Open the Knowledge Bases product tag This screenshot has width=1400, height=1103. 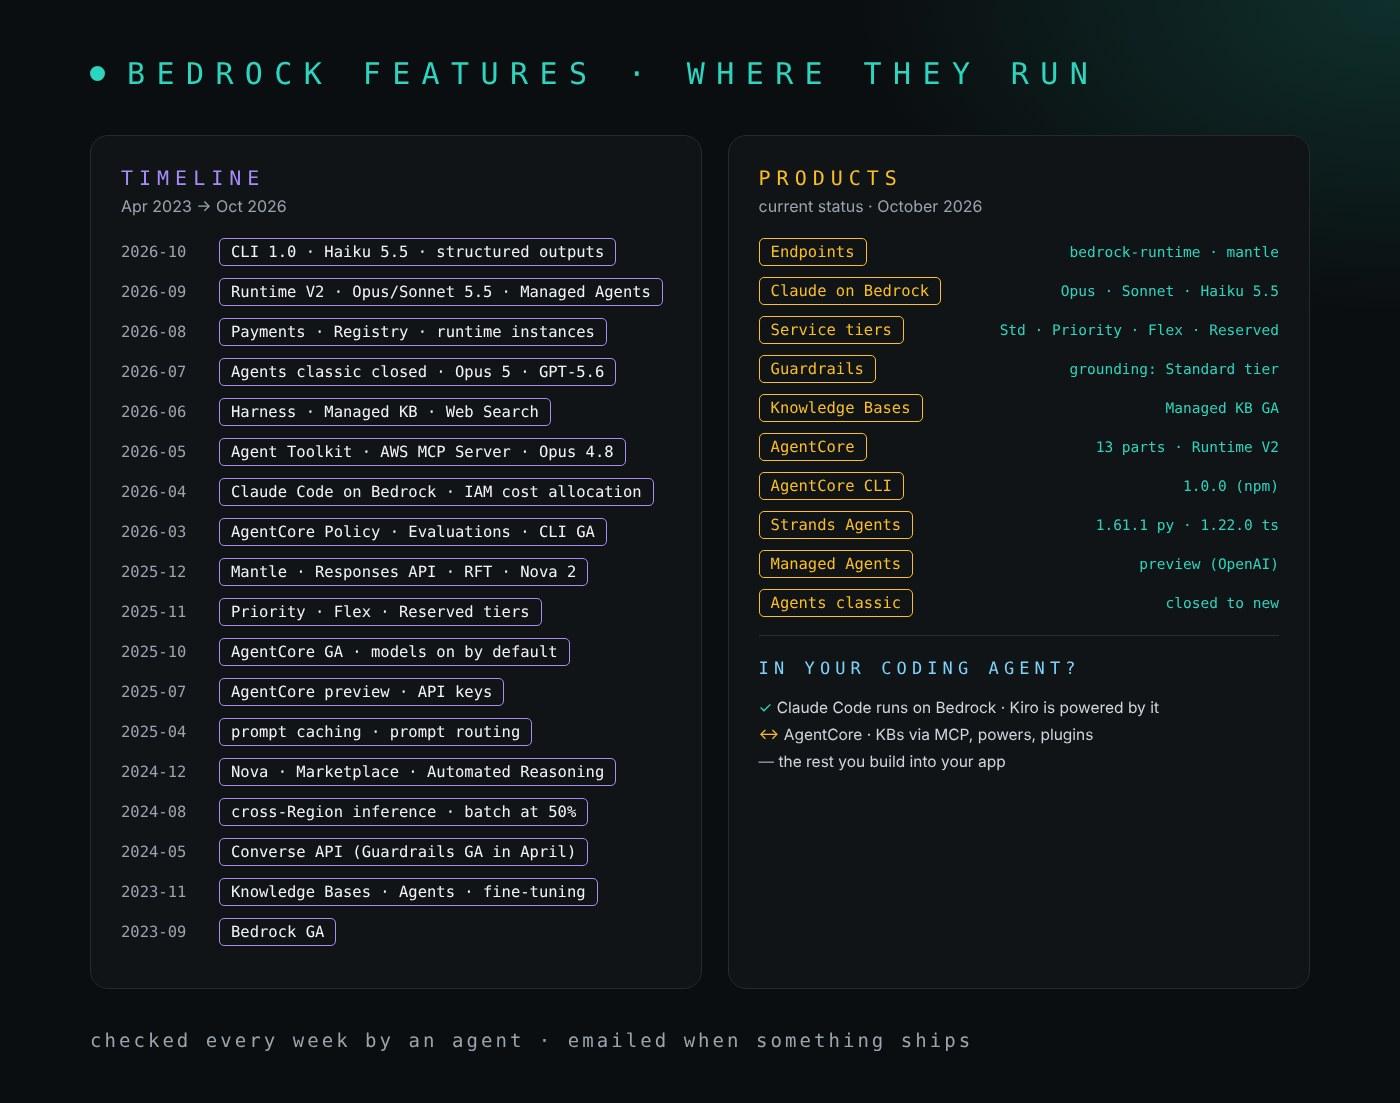840,408
